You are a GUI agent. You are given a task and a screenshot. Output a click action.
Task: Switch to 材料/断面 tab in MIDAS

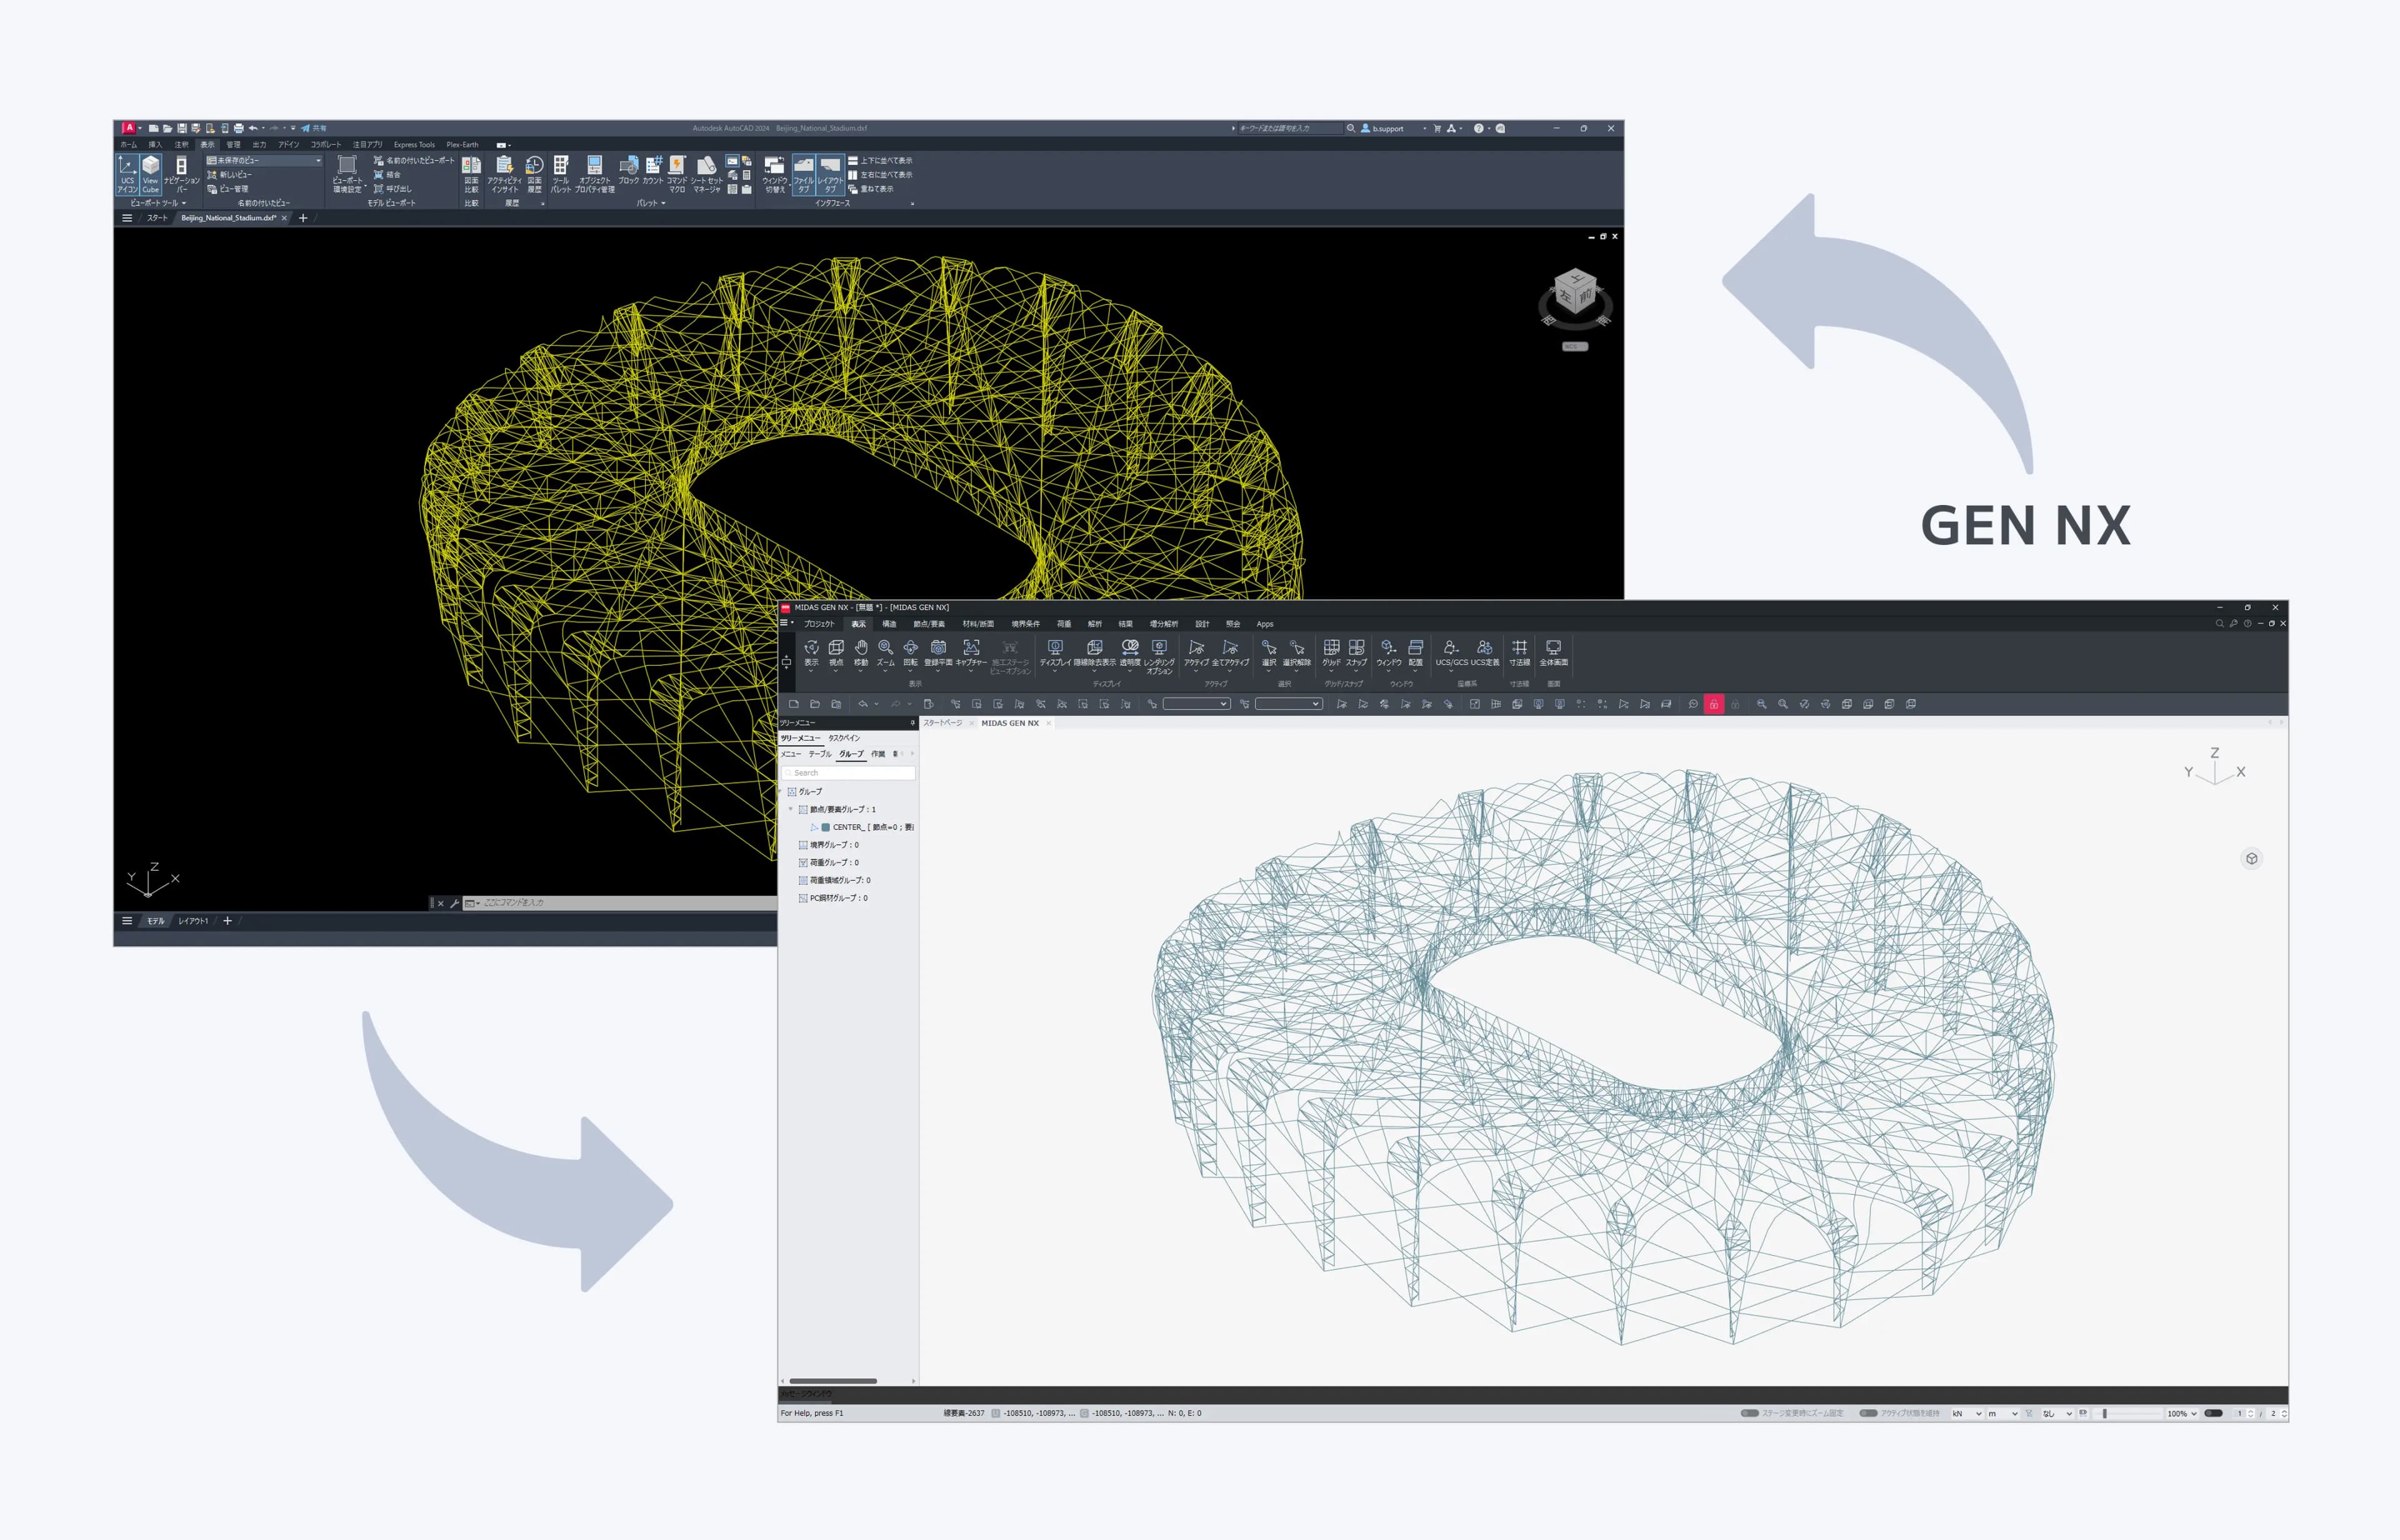coord(978,624)
